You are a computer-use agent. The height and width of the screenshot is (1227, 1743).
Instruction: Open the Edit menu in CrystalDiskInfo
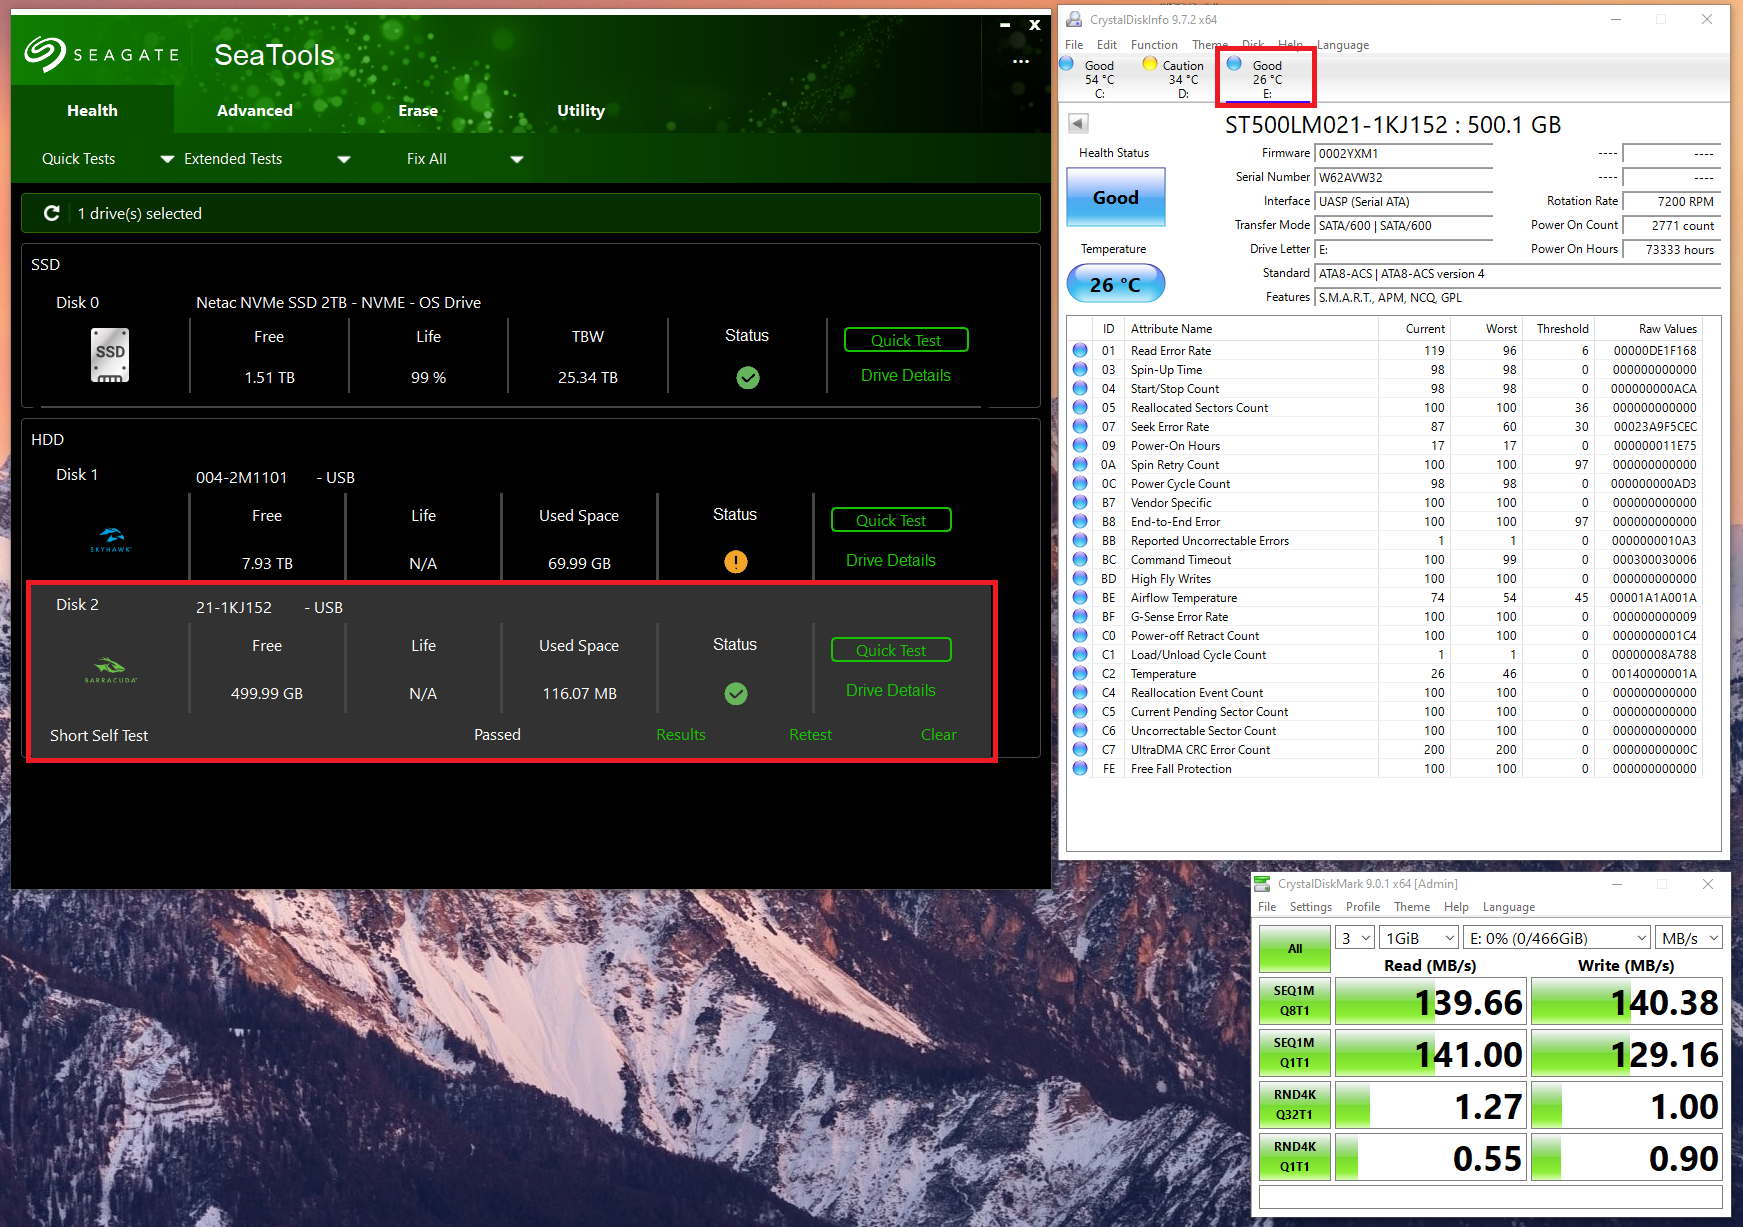point(1106,45)
